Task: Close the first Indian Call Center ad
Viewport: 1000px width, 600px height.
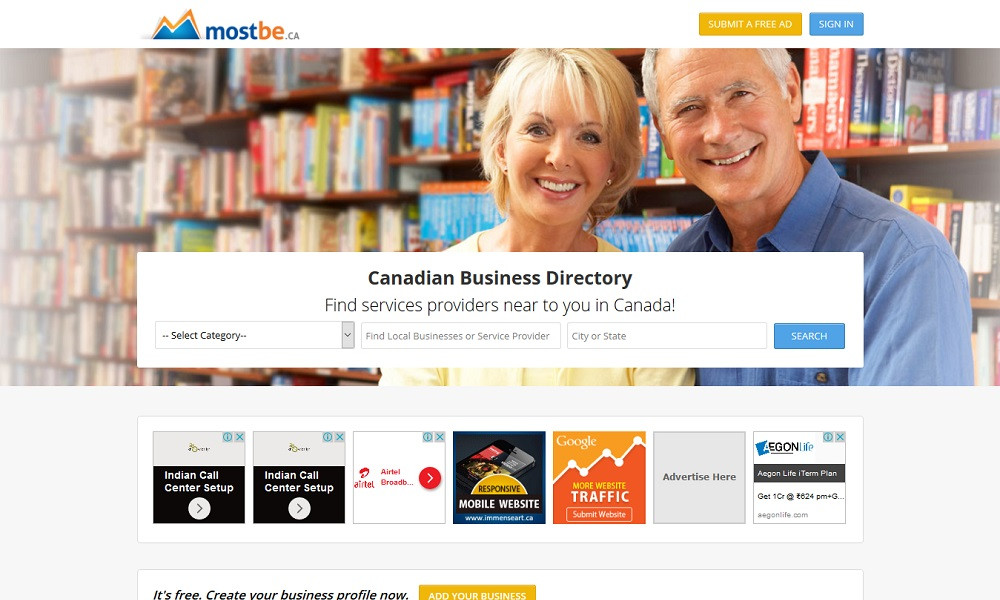Action: 240,437
